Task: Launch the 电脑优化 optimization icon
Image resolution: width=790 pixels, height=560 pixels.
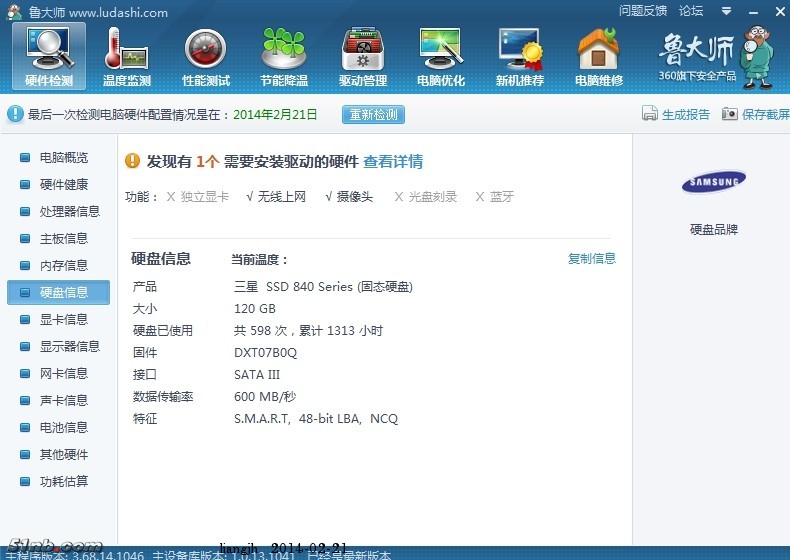Action: 440,55
